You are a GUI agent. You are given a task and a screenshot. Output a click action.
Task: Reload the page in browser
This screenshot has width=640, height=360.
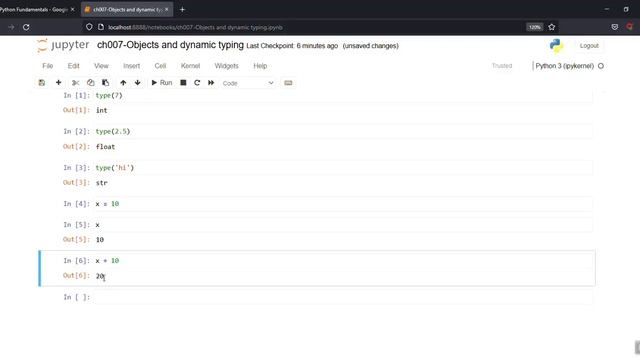(26, 27)
